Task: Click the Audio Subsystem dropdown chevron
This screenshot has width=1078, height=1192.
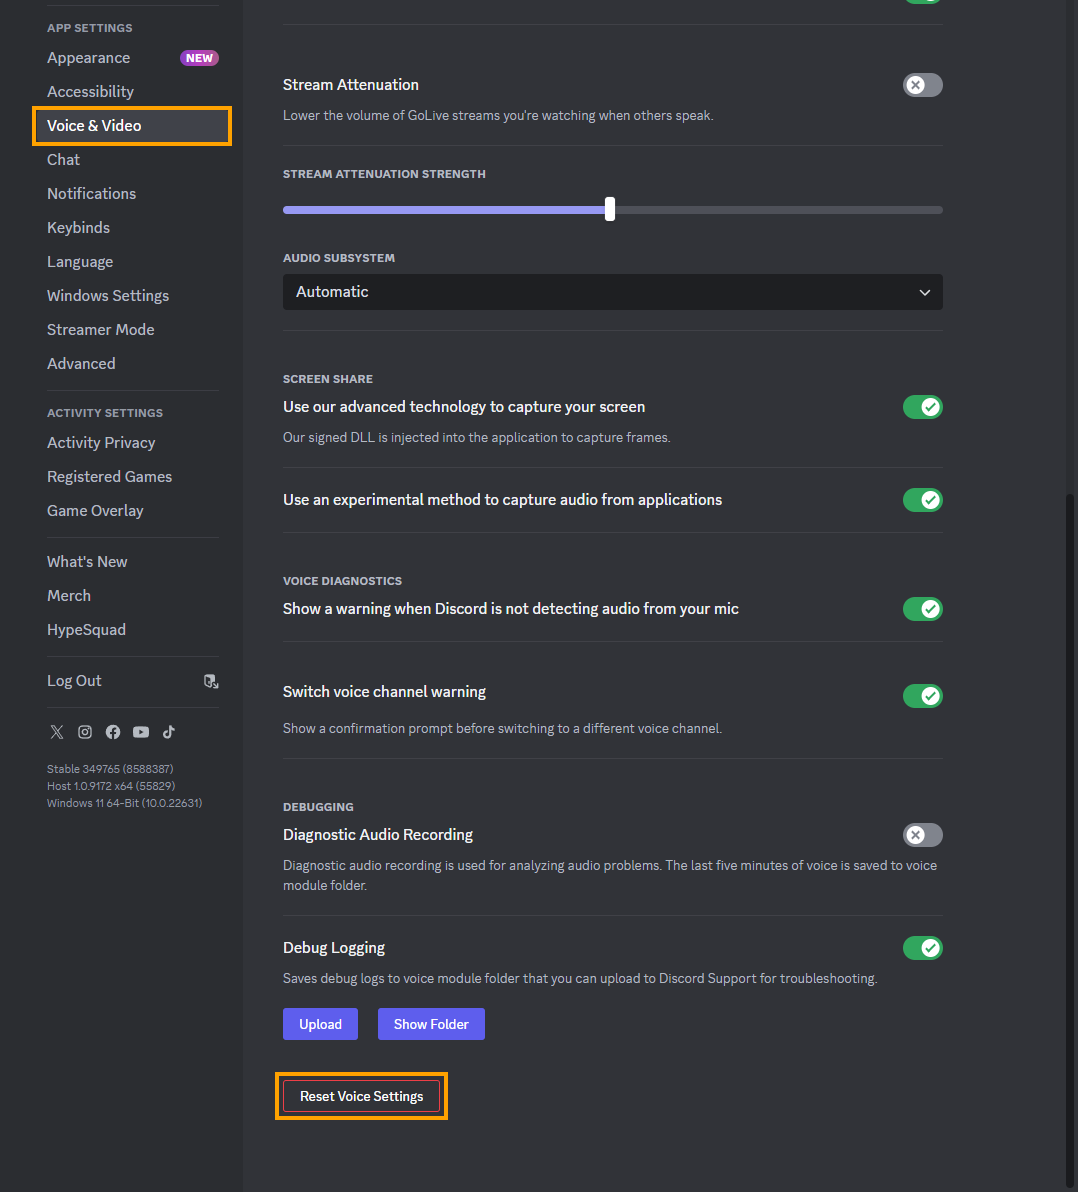Action: (924, 293)
